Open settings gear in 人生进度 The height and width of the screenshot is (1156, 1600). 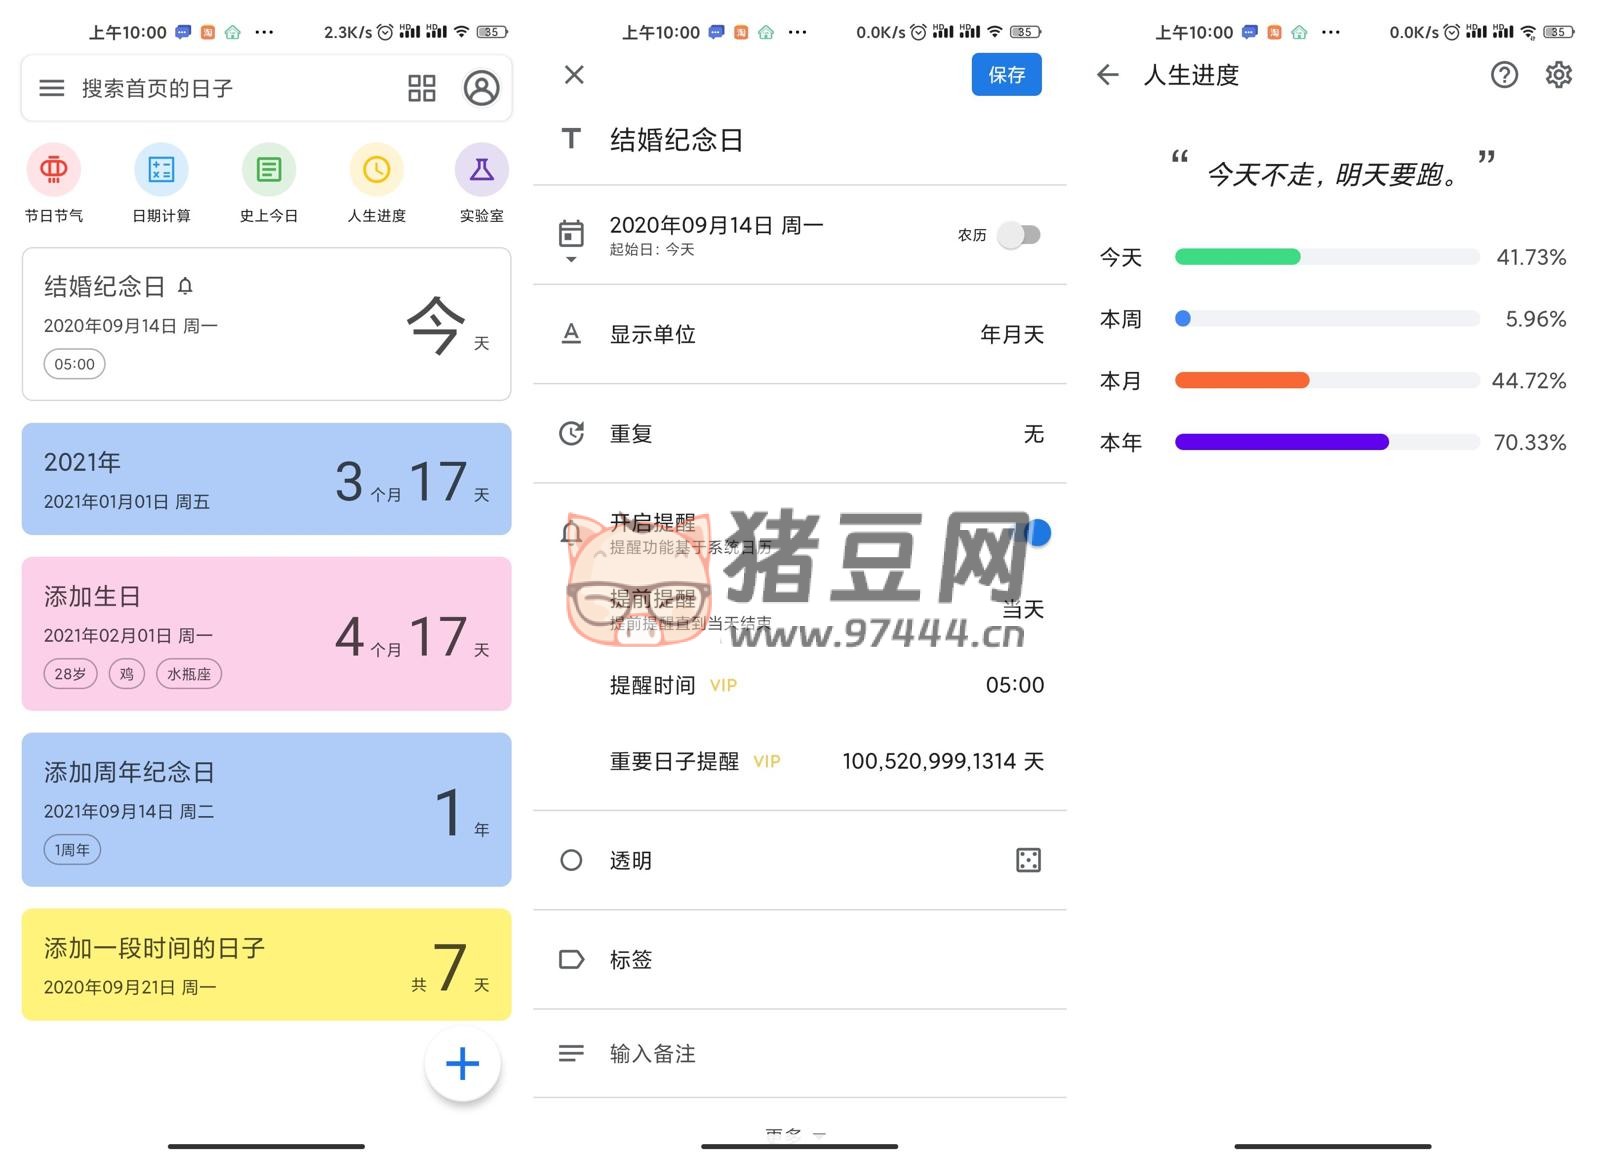point(1558,75)
